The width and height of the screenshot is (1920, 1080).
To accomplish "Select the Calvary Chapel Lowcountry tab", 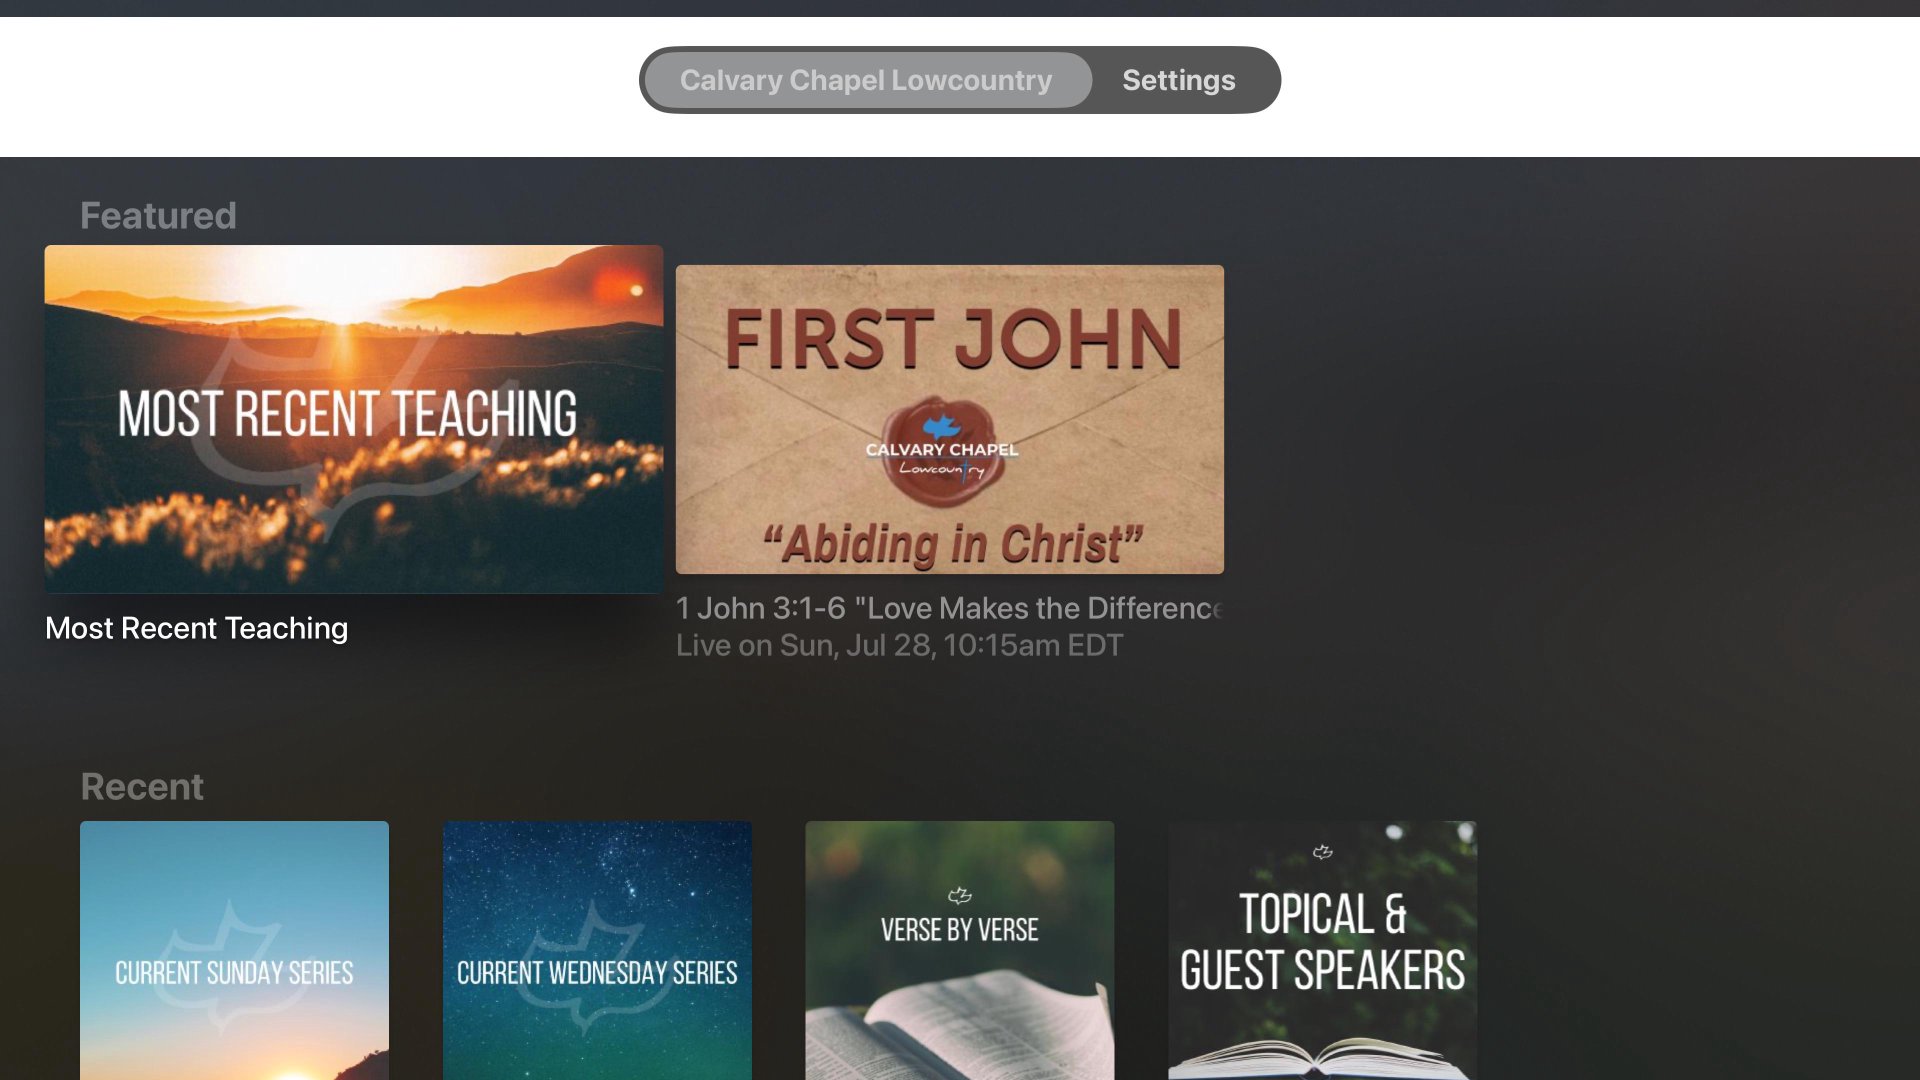I will 867,80.
